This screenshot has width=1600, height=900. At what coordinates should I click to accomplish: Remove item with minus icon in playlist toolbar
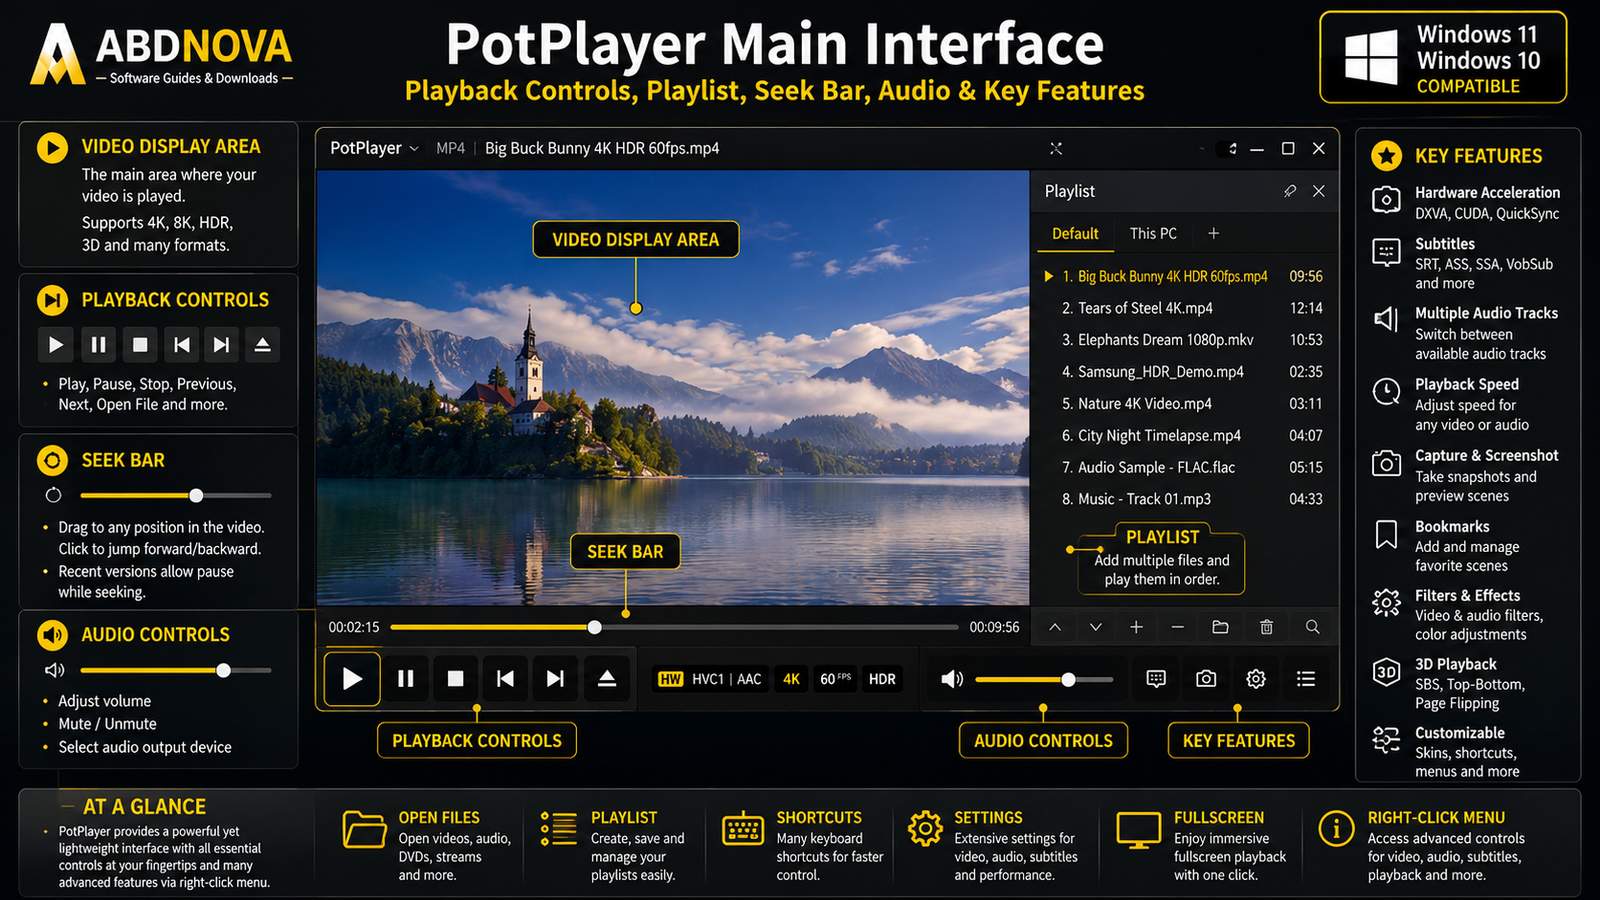click(1177, 627)
